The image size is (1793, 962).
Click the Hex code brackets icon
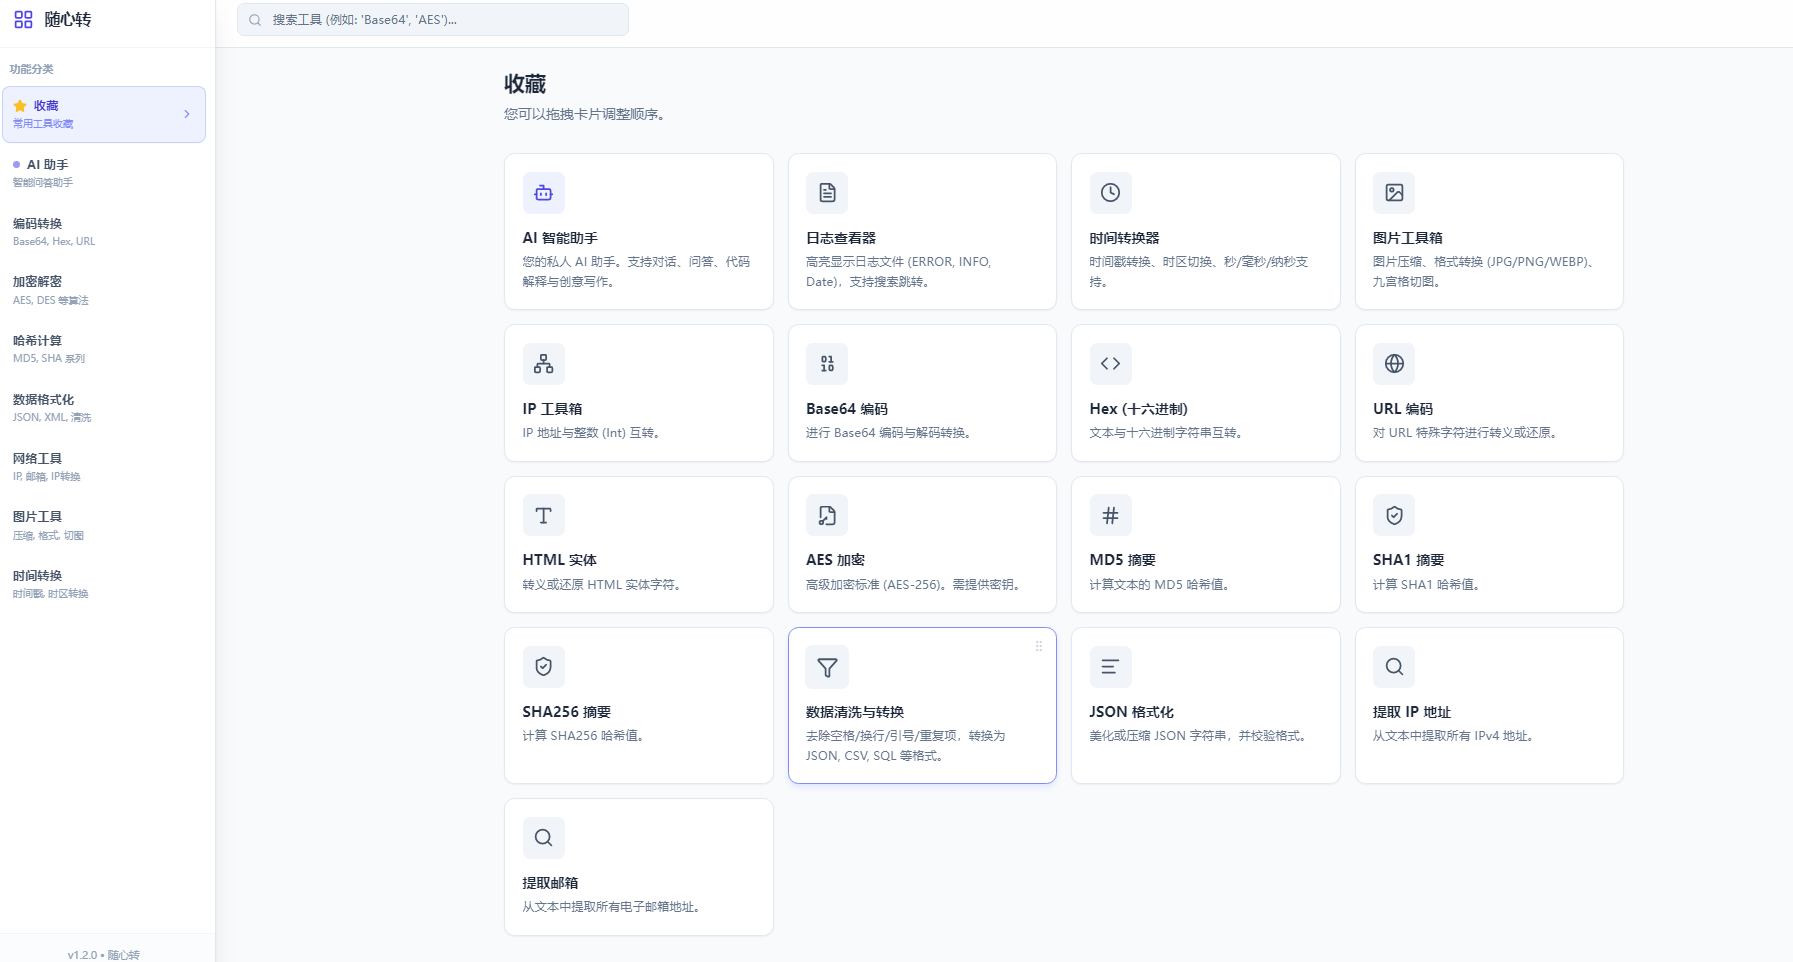coord(1110,364)
